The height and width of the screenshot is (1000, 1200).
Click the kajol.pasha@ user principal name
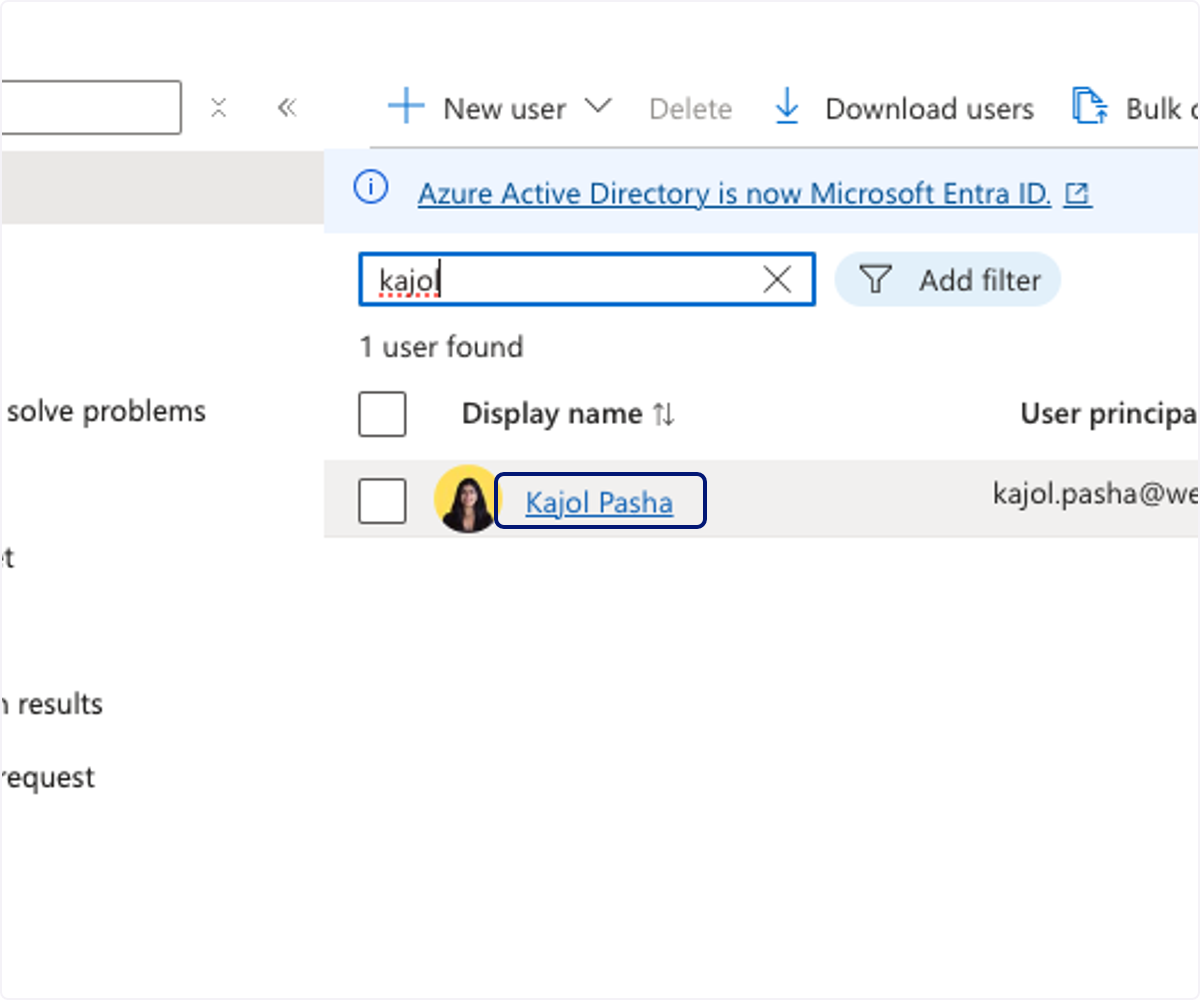tap(1095, 492)
